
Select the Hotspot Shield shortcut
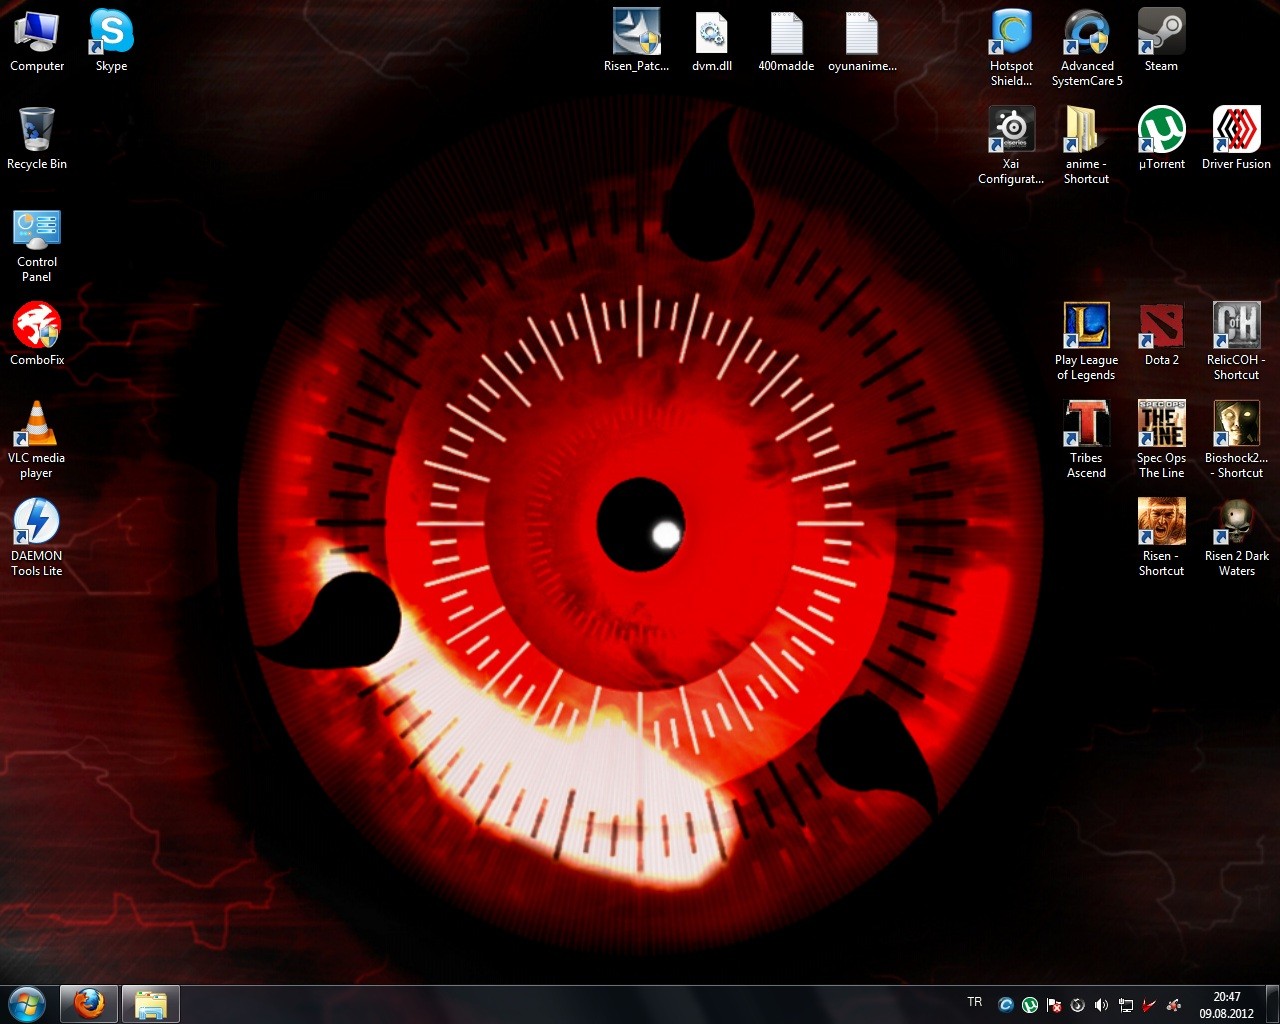point(1011,48)
